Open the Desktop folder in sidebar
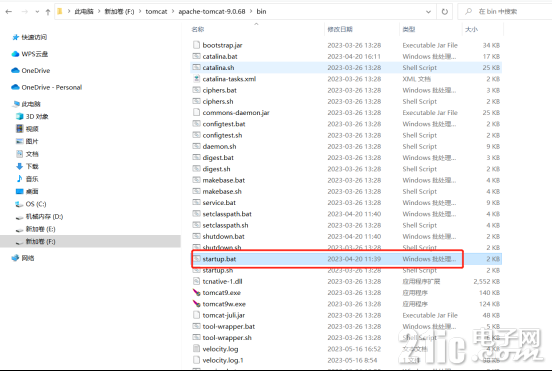 (x=27, y=191)
